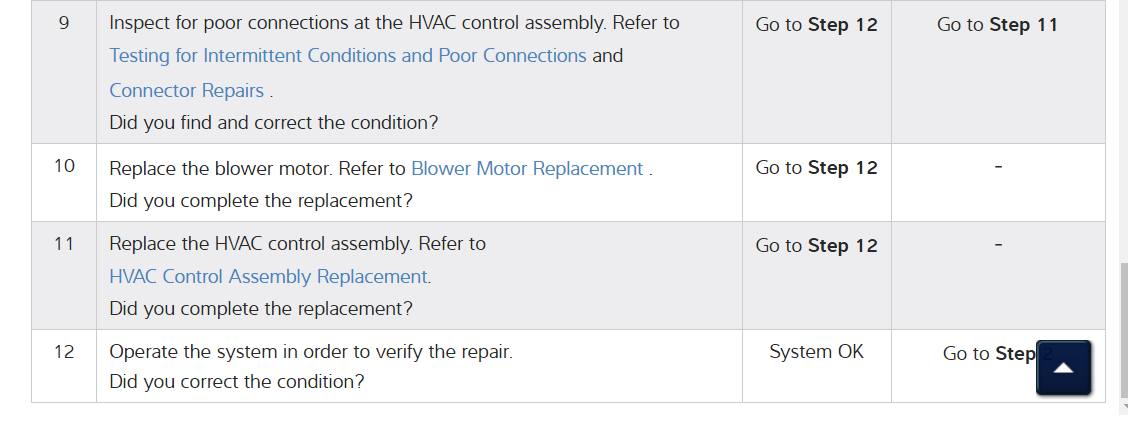
Task: Click "Did you find and correct the condition?" text
Action: tap(274, 123)
